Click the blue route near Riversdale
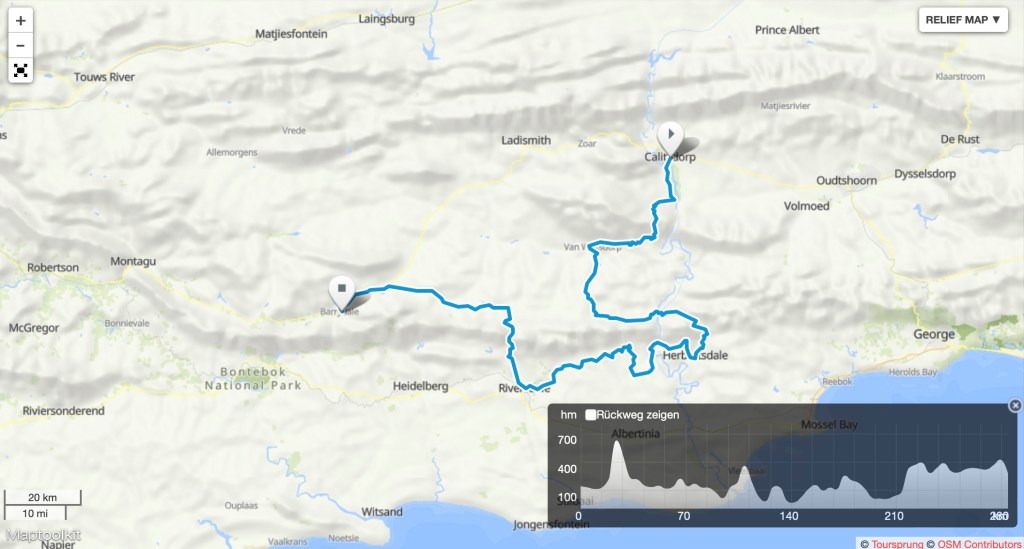The image size is (1024, 549). tap(534, 388)
